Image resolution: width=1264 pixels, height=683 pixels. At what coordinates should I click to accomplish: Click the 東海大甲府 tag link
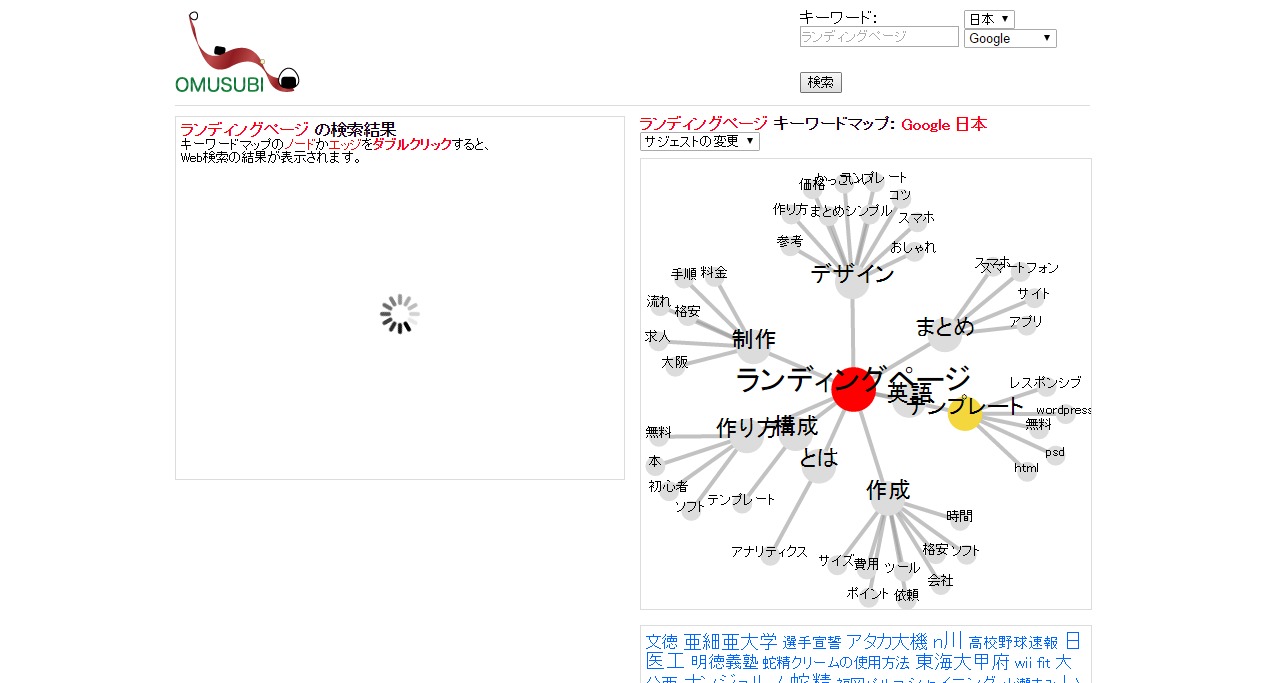pos(962,662)
